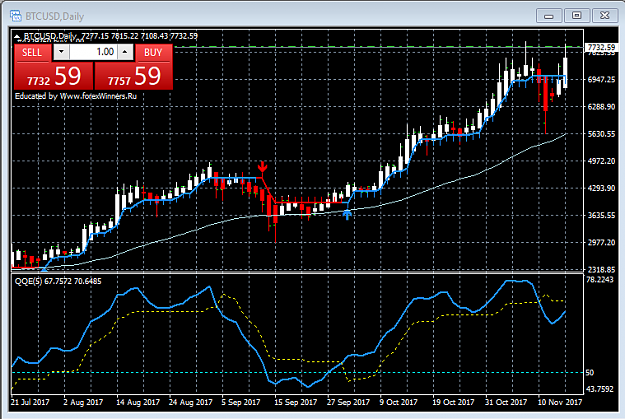Click the BUY button

tap(153, 53)
